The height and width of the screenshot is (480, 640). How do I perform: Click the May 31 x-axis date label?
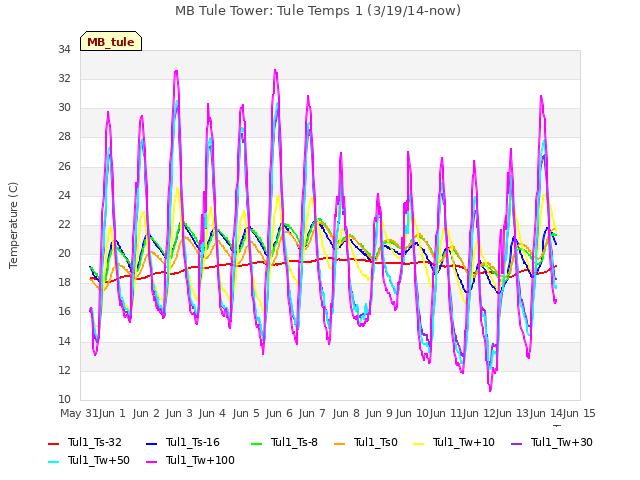click(x=79, y=413)
